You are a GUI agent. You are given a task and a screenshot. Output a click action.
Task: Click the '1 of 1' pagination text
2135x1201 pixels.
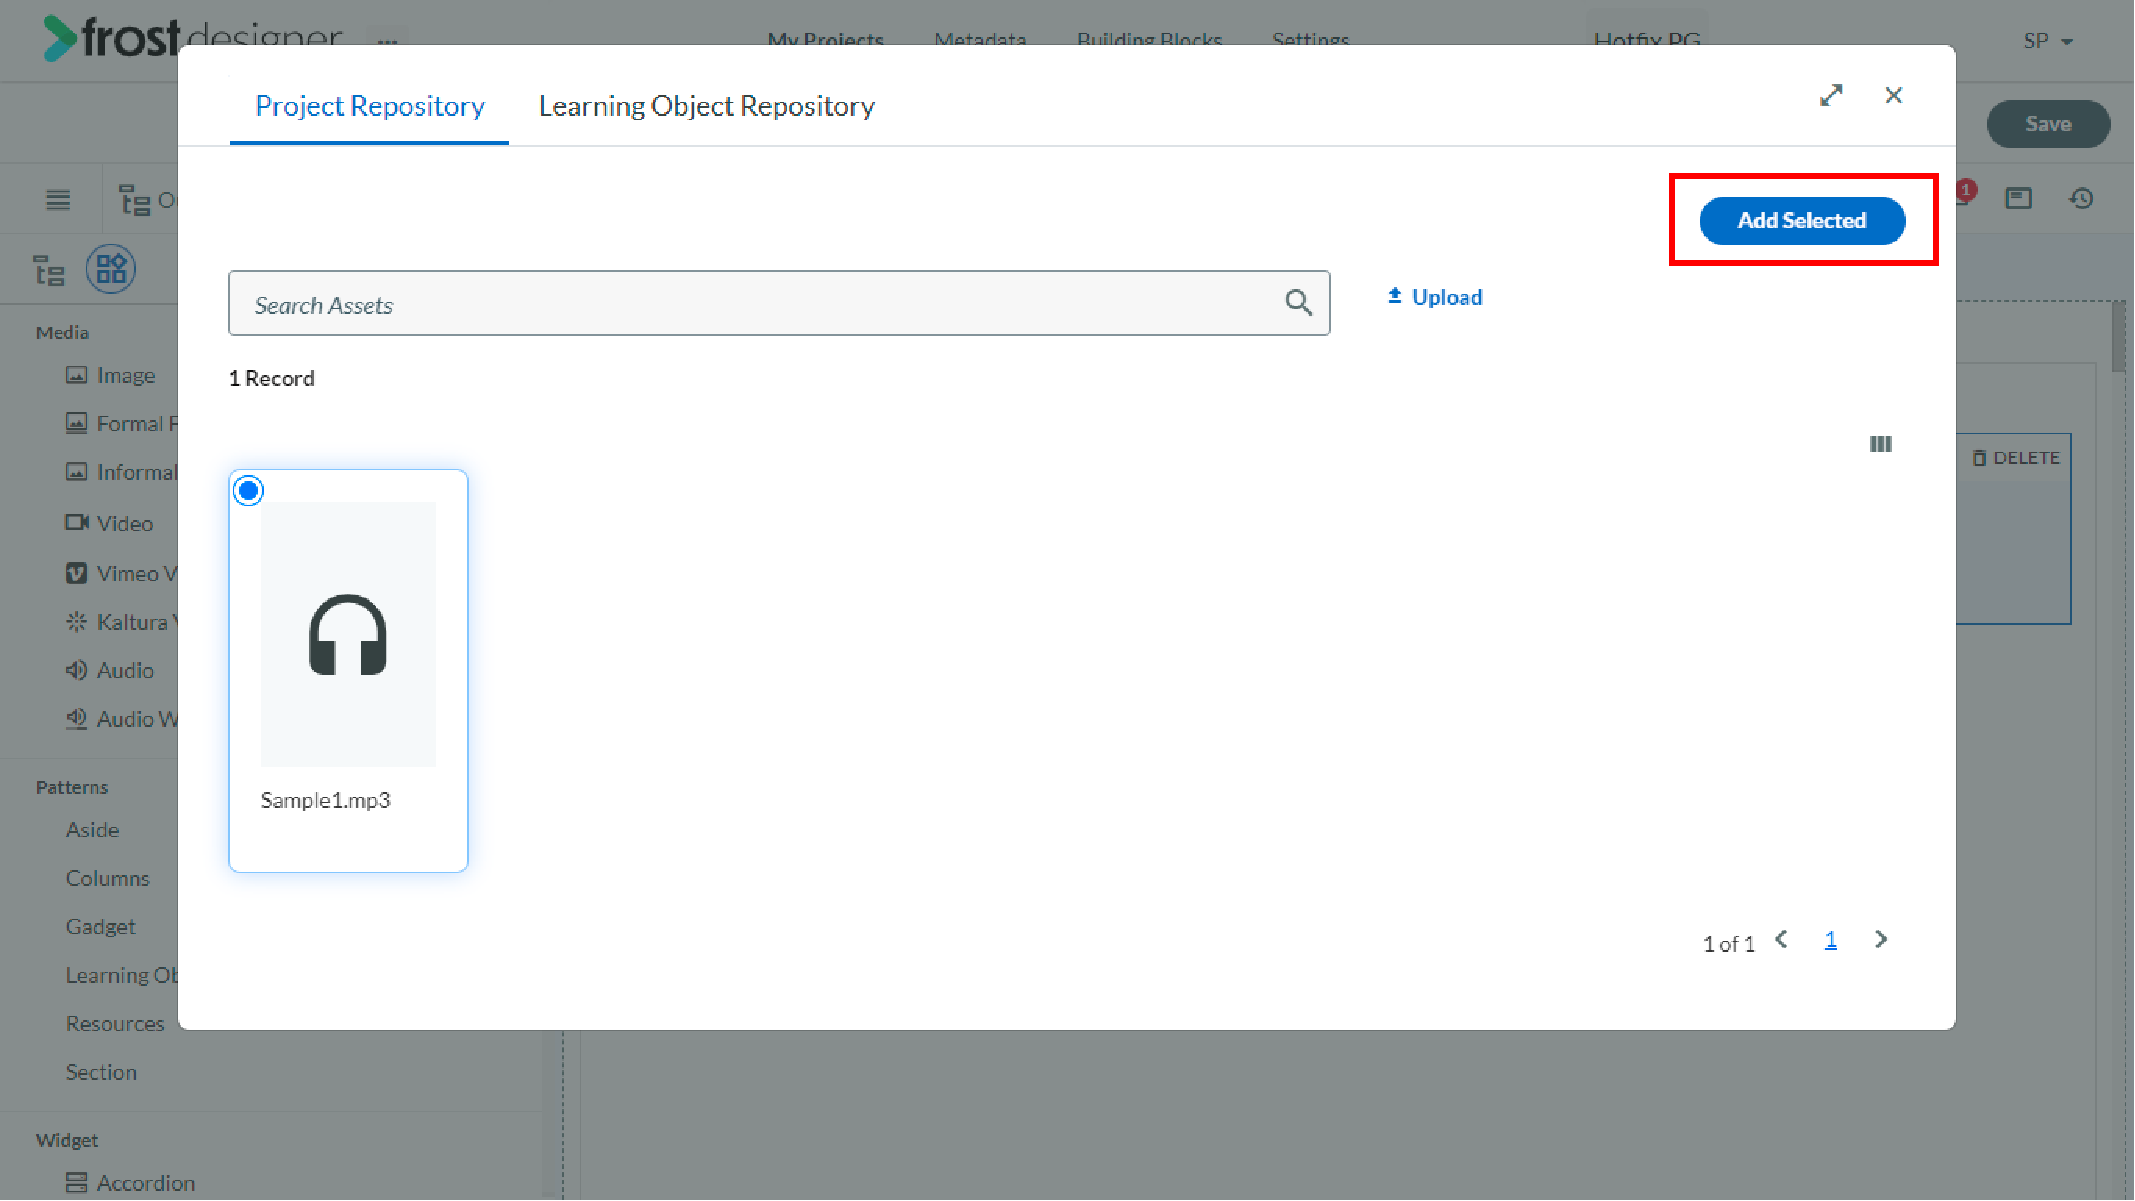pos(1729,944)
